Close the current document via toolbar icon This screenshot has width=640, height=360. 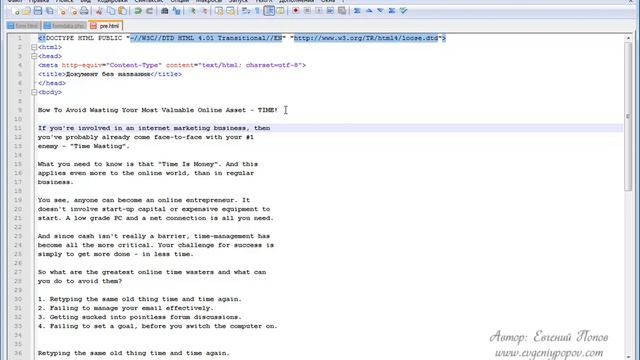pos(62,11)
